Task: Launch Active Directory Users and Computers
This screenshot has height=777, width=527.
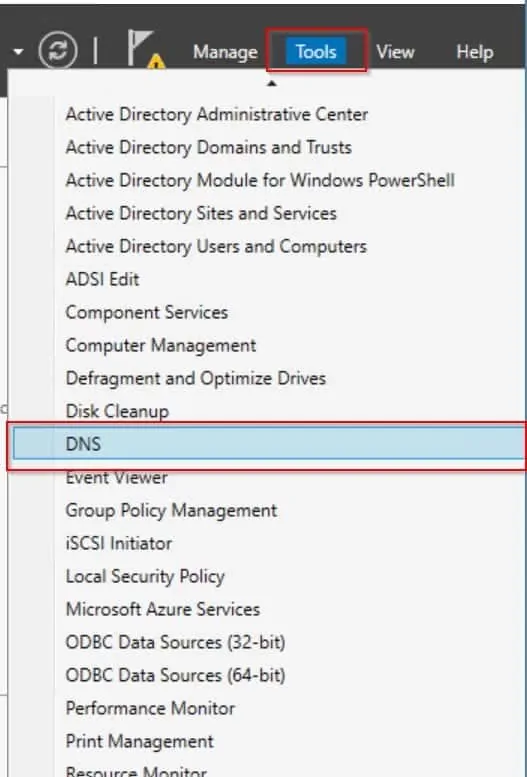Action: pos(216,246)
